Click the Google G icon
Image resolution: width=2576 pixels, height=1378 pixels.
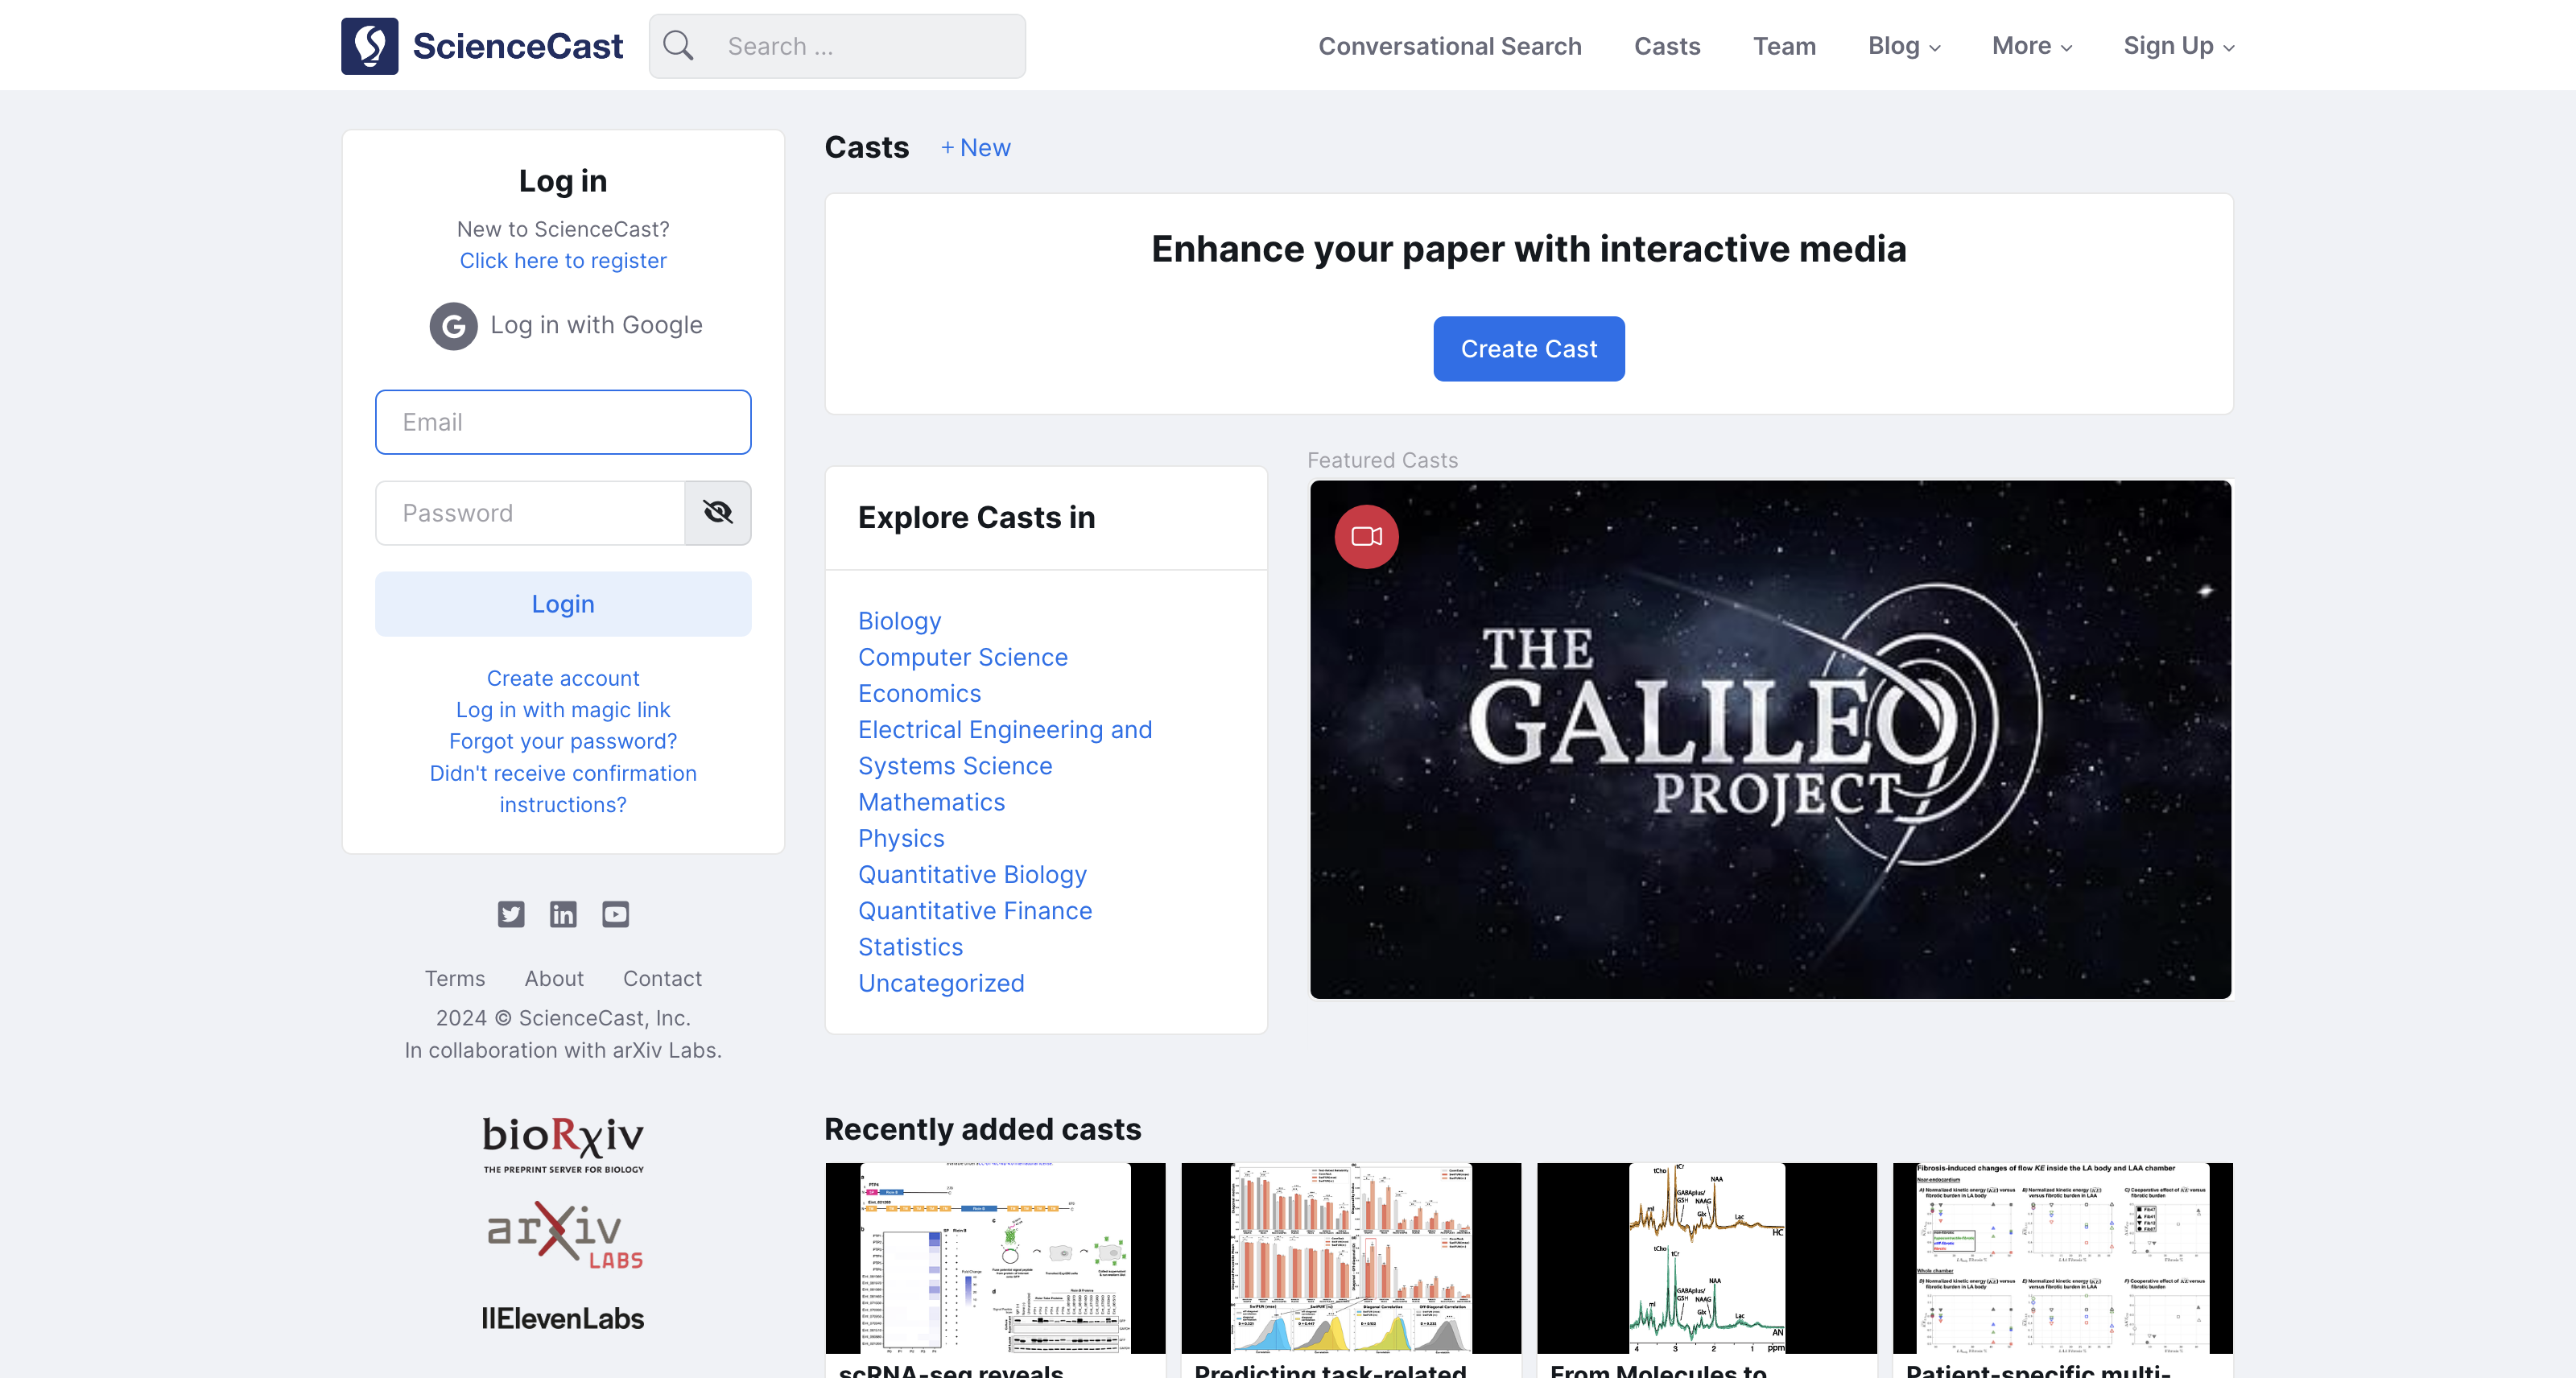click(453, 326)
